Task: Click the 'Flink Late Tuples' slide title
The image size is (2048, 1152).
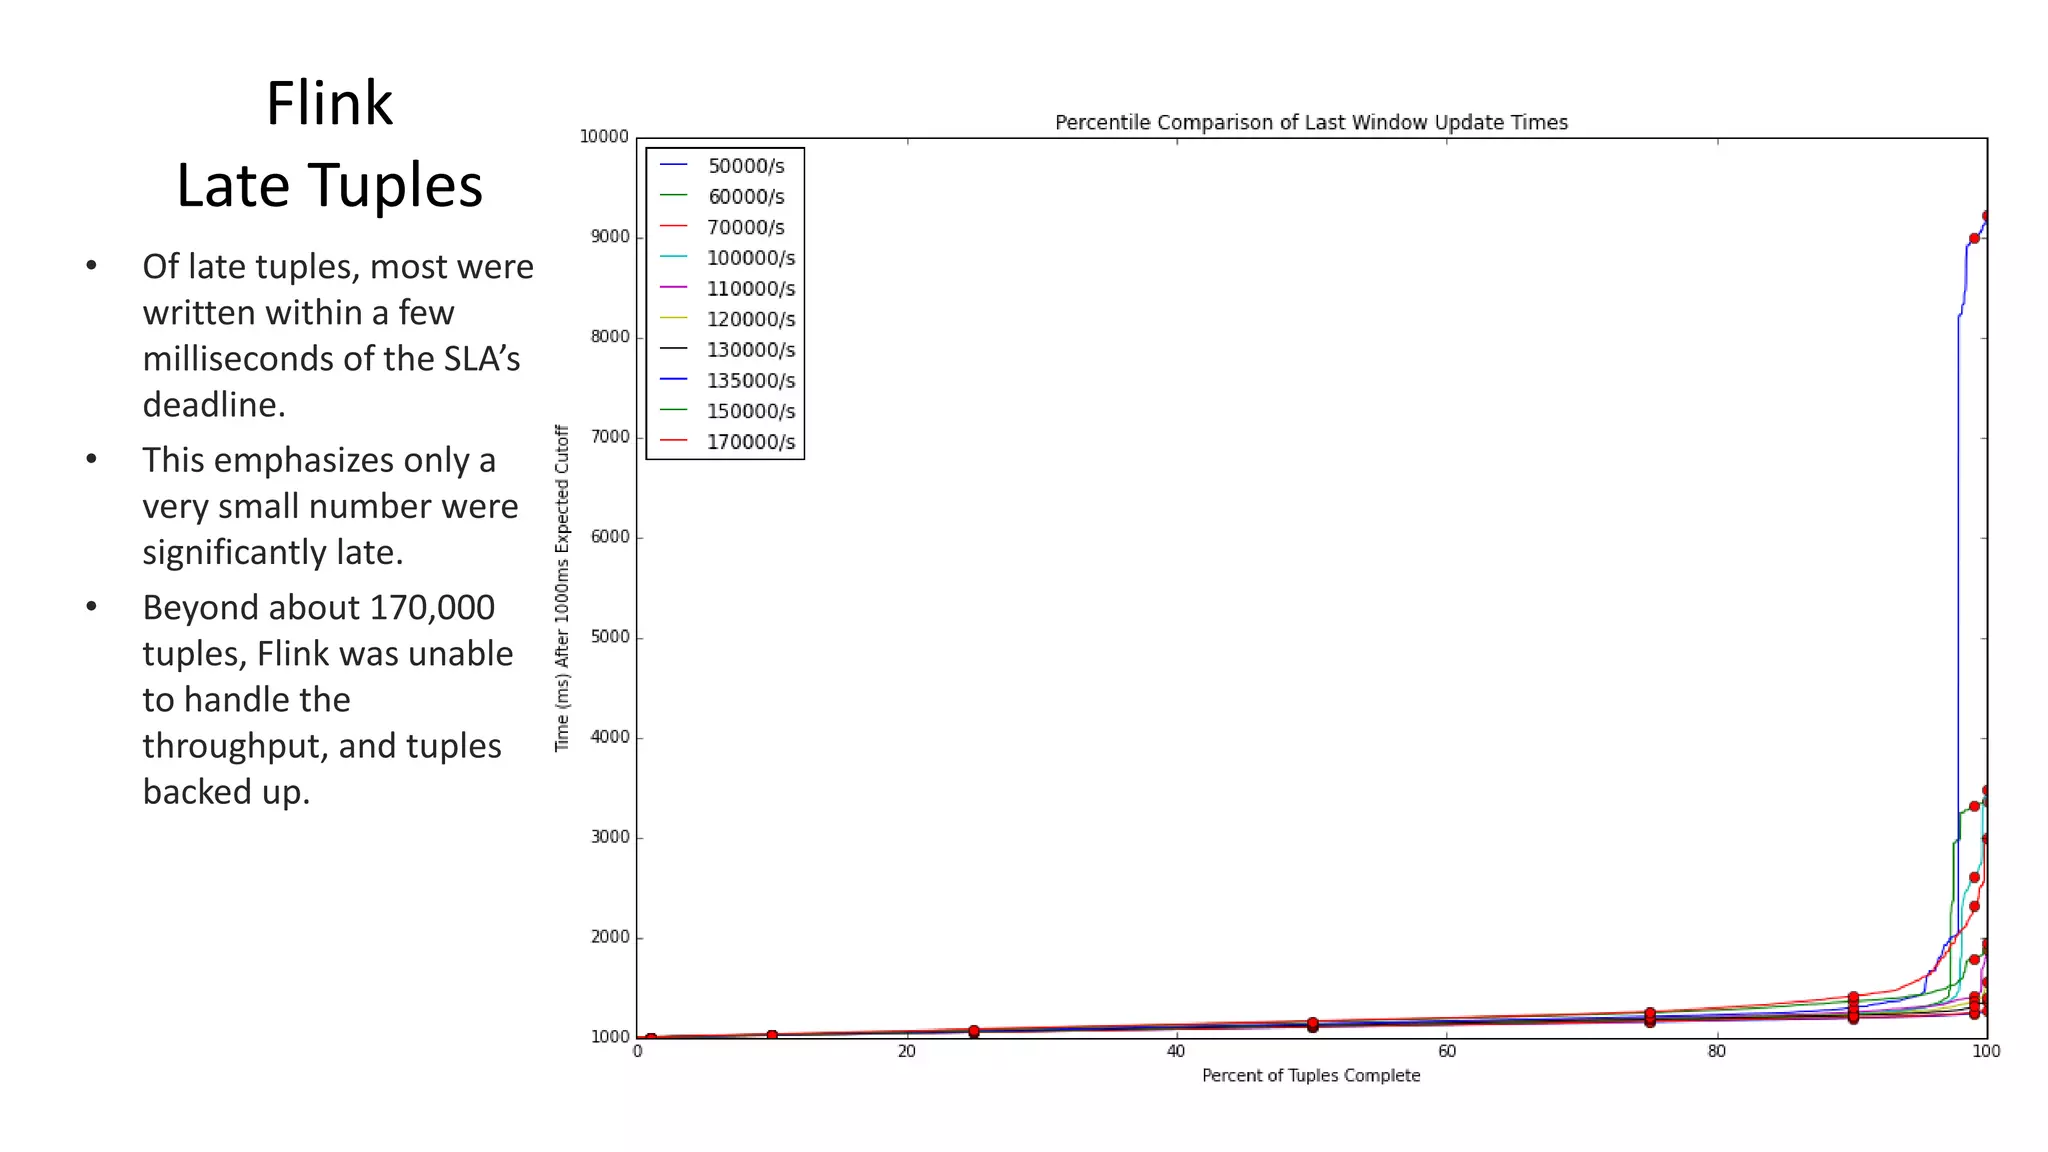Action: 329,144
